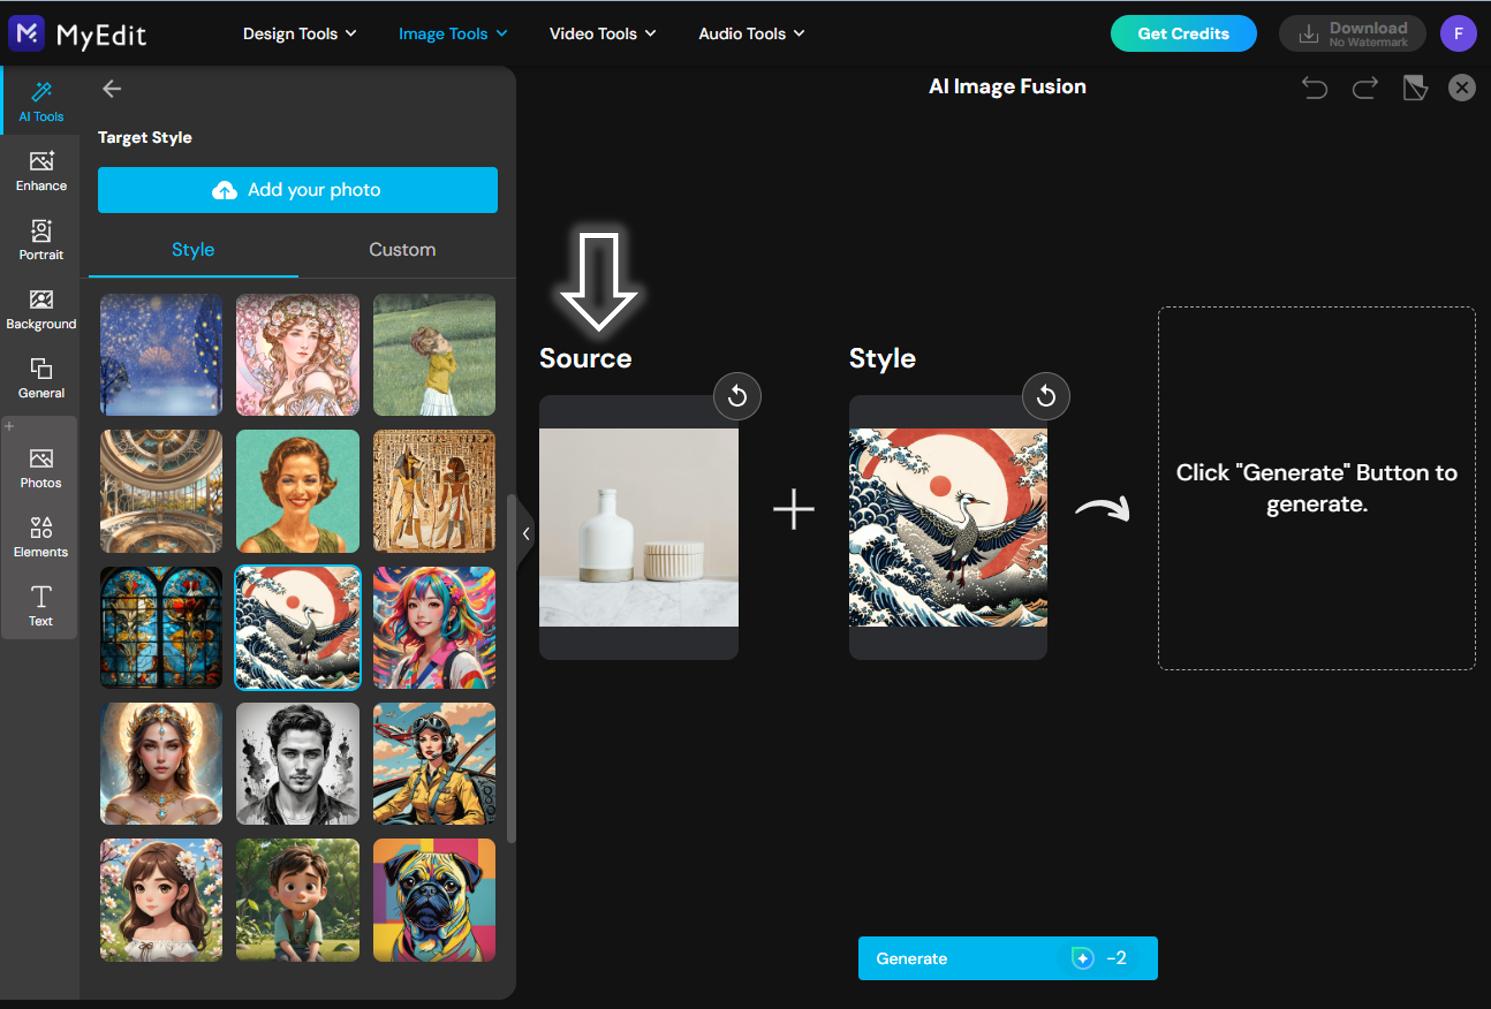Swap the Source image using its refresh icon
This screenshot has width=1491, height=1009.
coord(737,396)
